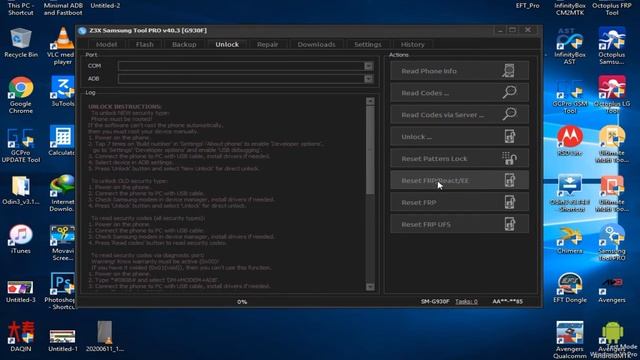
Task: Click Read Codes via Server button
Action: point(460,115)
